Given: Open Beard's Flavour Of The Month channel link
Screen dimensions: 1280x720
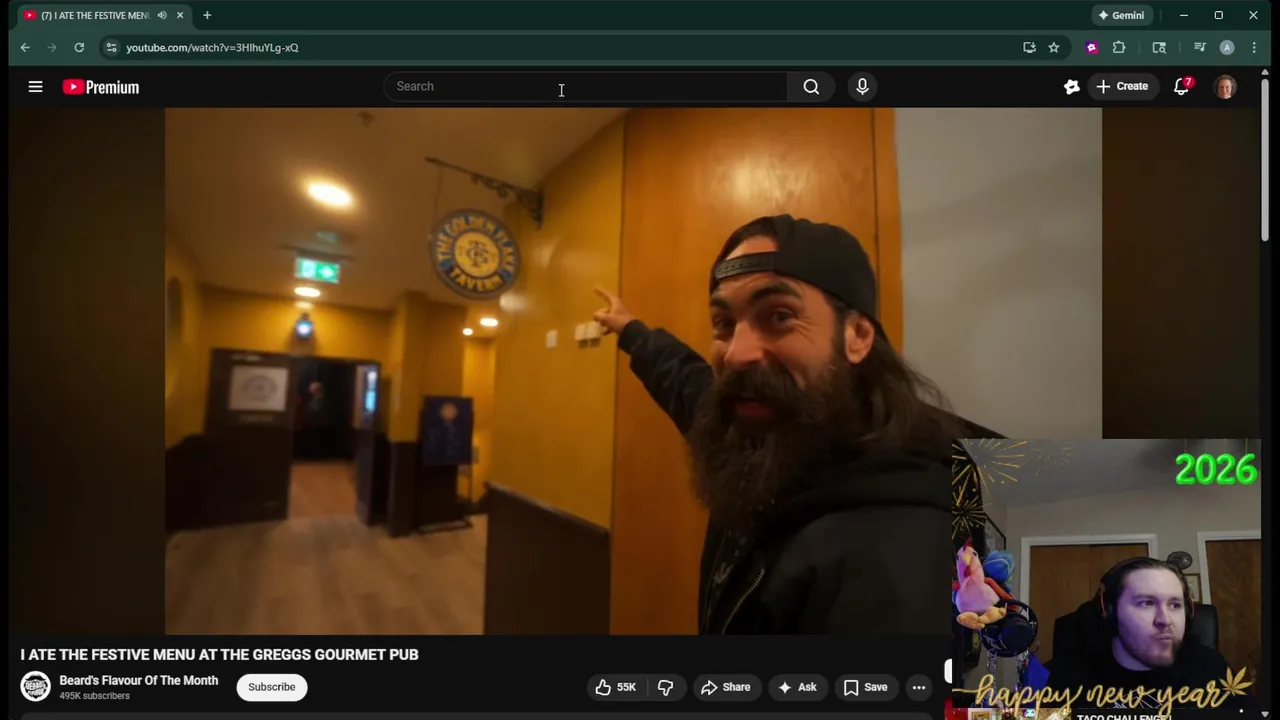Looking at the screenshot, I should [138, 680].
